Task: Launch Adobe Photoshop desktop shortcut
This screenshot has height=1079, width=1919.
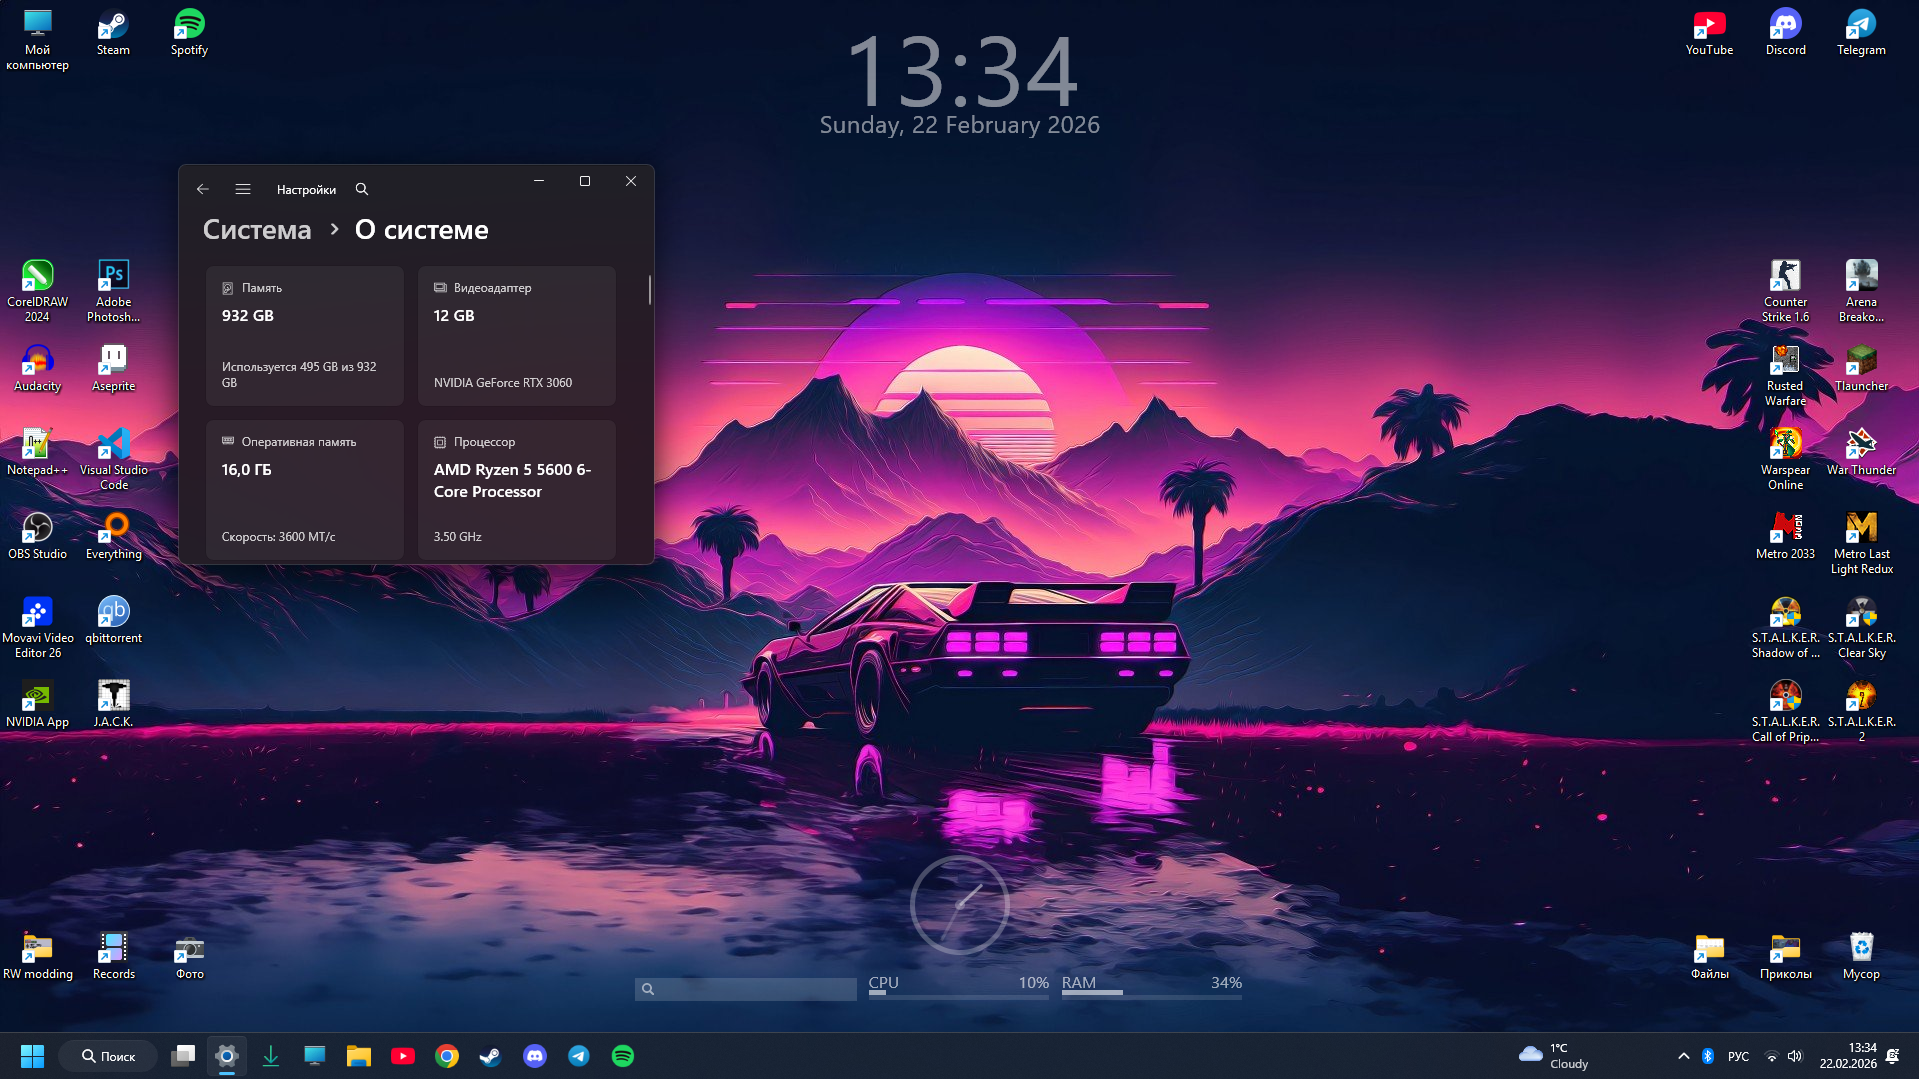Action: point(113,291)
